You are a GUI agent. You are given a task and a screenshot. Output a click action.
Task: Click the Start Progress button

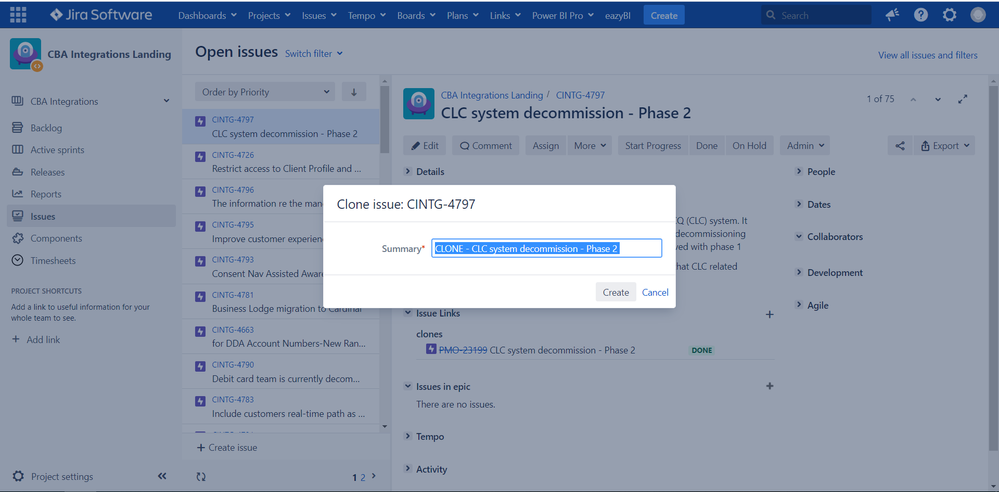[653, 145]
